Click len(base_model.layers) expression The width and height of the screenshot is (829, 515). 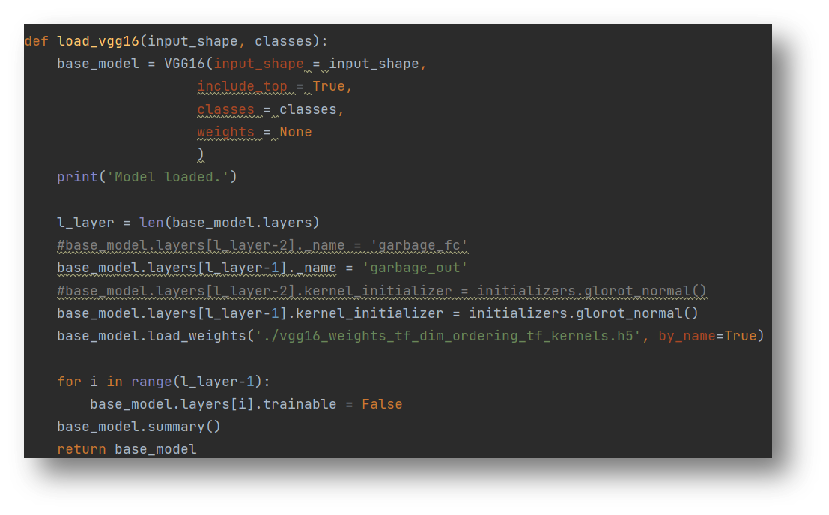(x=229, y=223)
